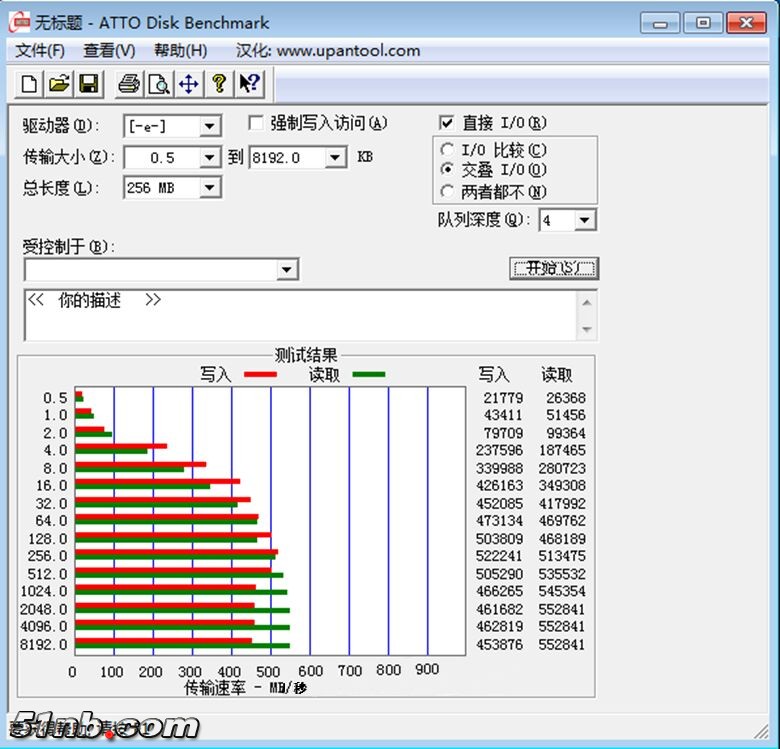The image size is (780, 749).
Task: Open the 帮助(H) menu
Action: click(181, 51)
